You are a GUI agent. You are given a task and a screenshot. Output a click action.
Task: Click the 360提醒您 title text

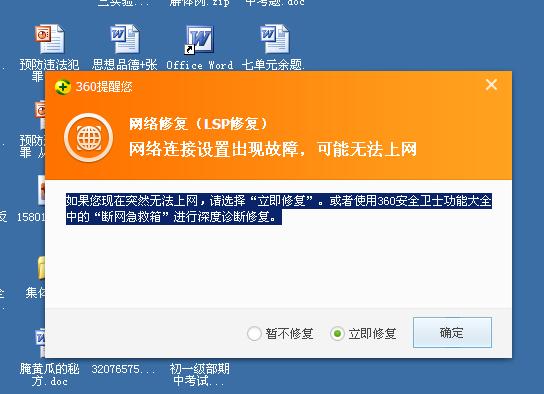[x=104, y=87]
